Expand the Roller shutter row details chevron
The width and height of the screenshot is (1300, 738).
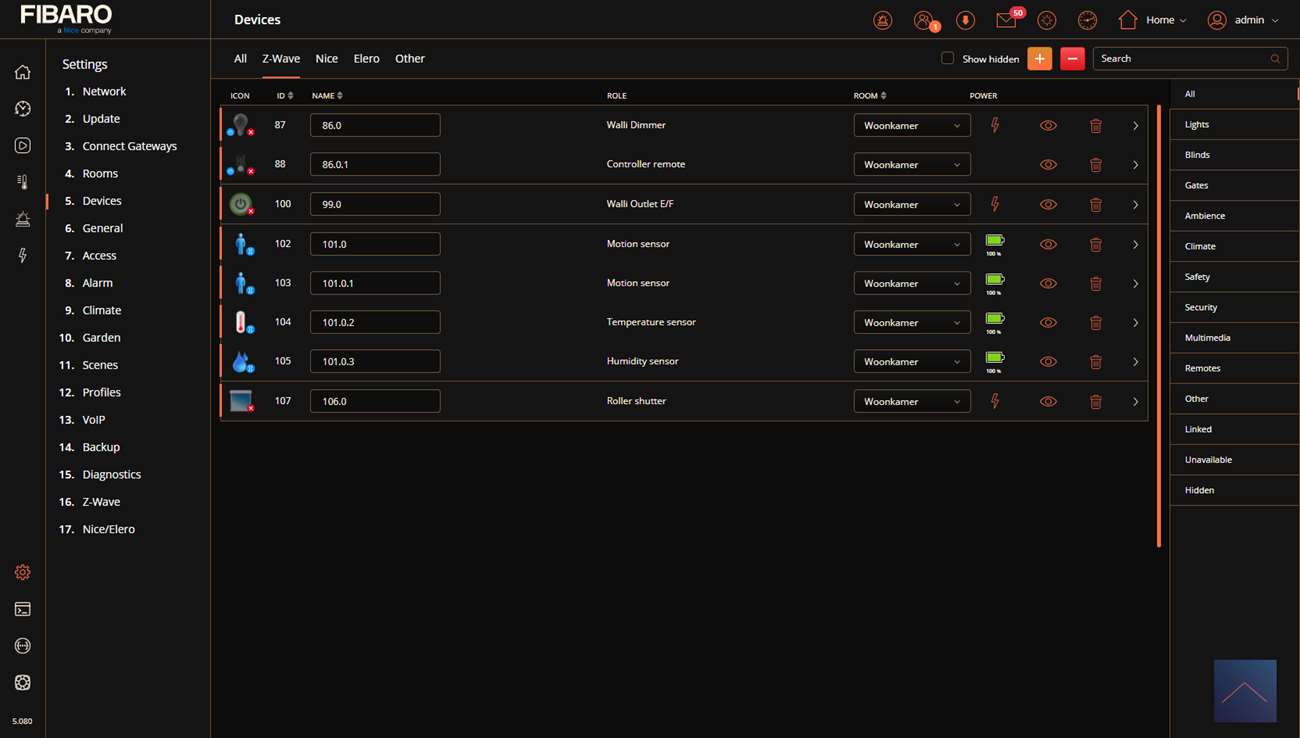click(1135, 402)
